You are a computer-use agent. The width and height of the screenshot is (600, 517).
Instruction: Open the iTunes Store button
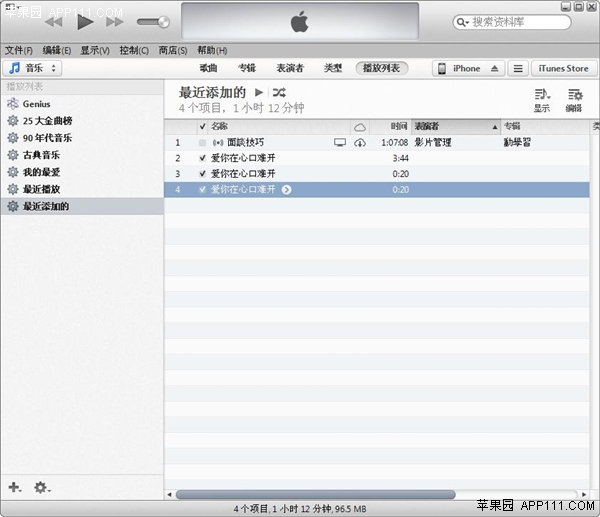pos(564,69)
